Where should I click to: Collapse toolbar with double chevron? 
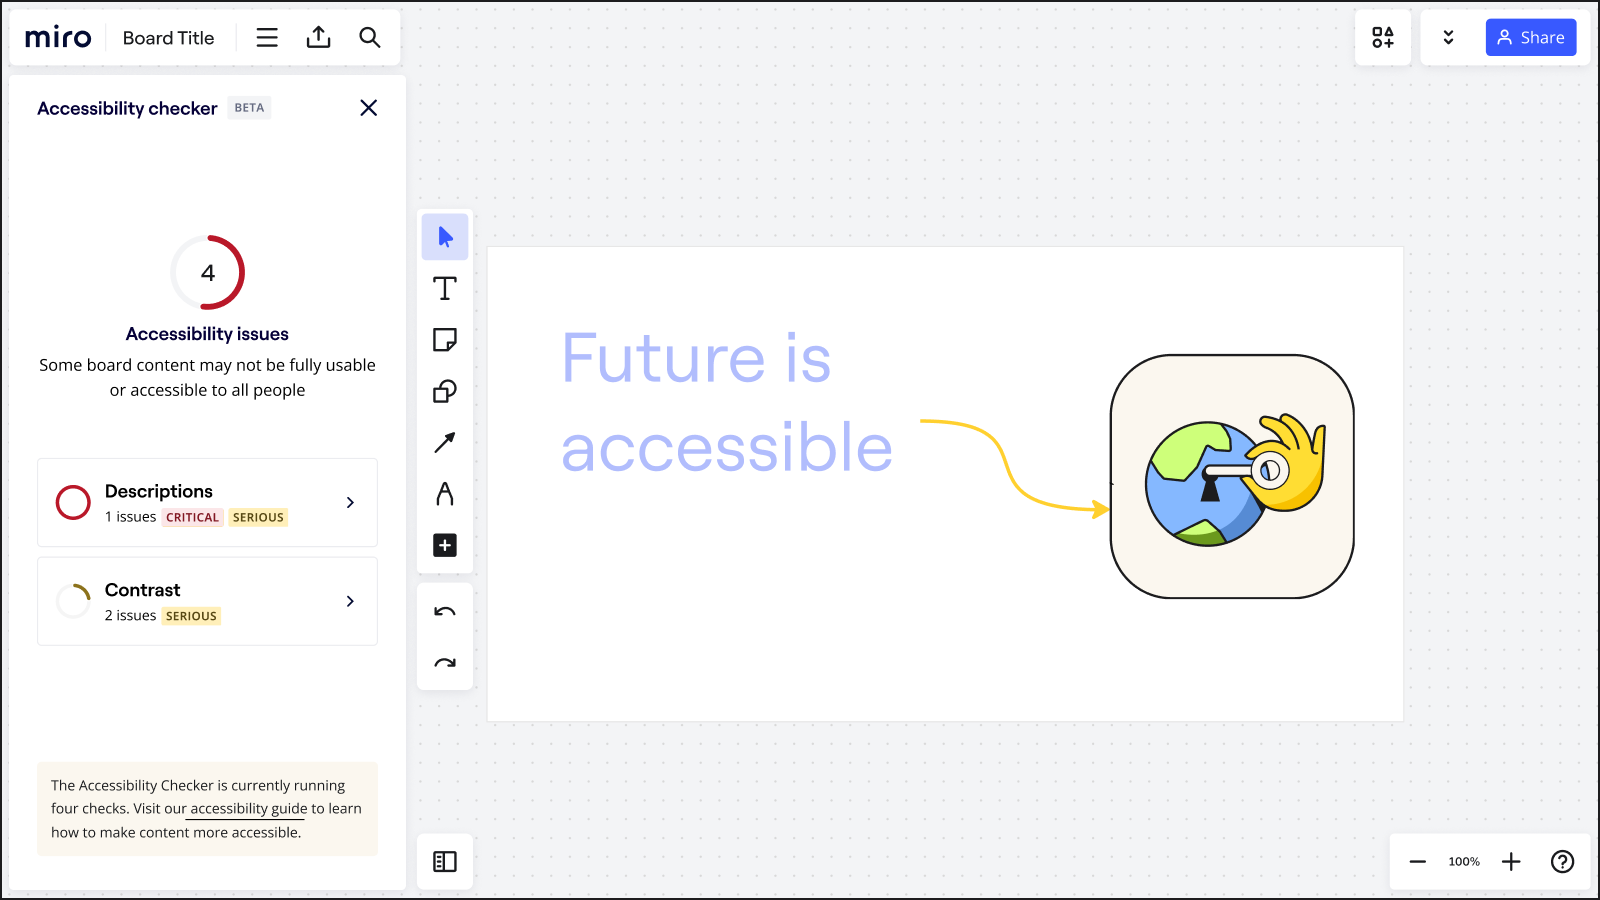1448,38
